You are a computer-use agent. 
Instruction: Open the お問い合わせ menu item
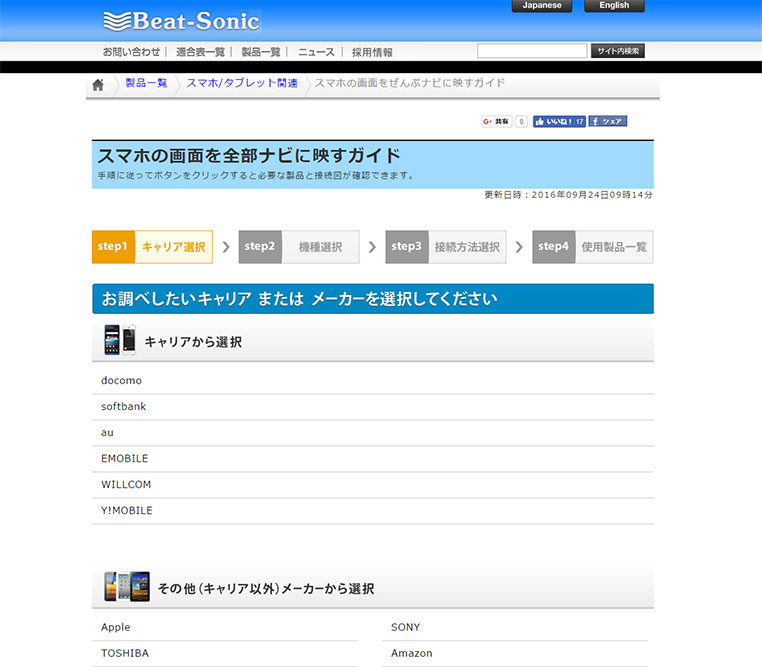131,52
